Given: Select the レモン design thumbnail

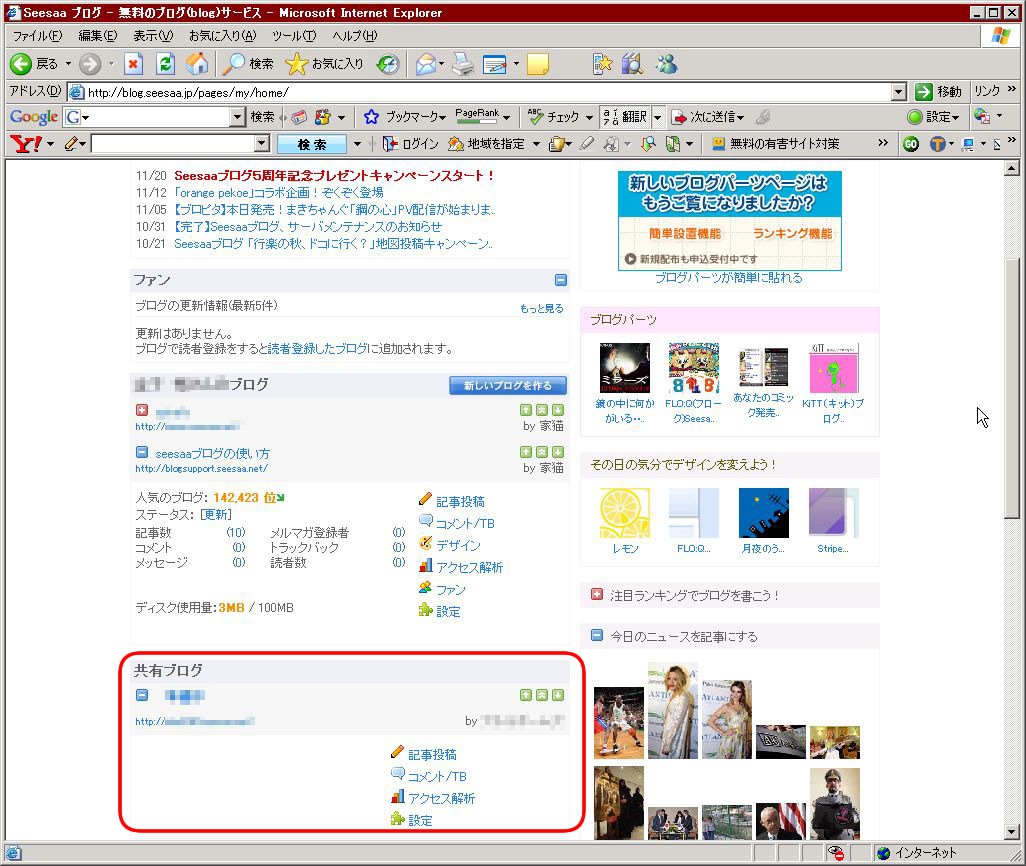Looking at the screenshot, I should pos(624,514).
